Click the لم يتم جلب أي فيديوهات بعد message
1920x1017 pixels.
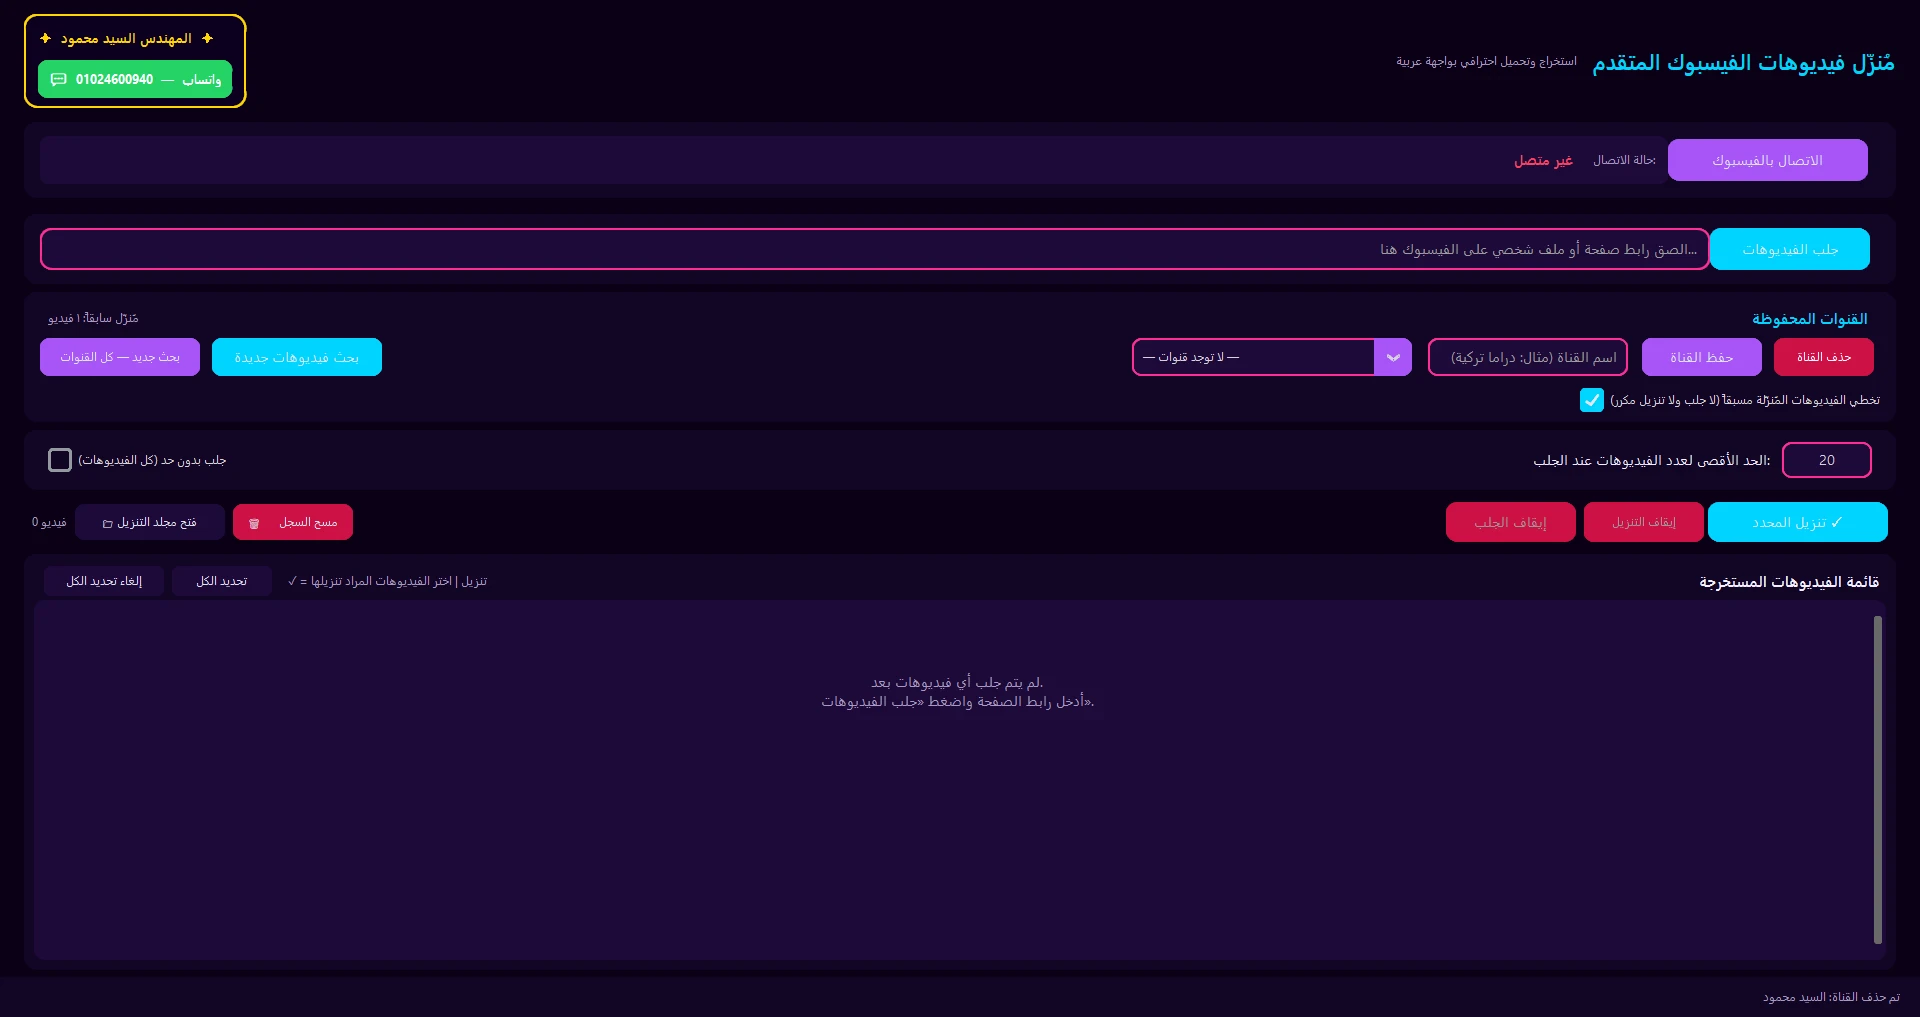(957, 682)
